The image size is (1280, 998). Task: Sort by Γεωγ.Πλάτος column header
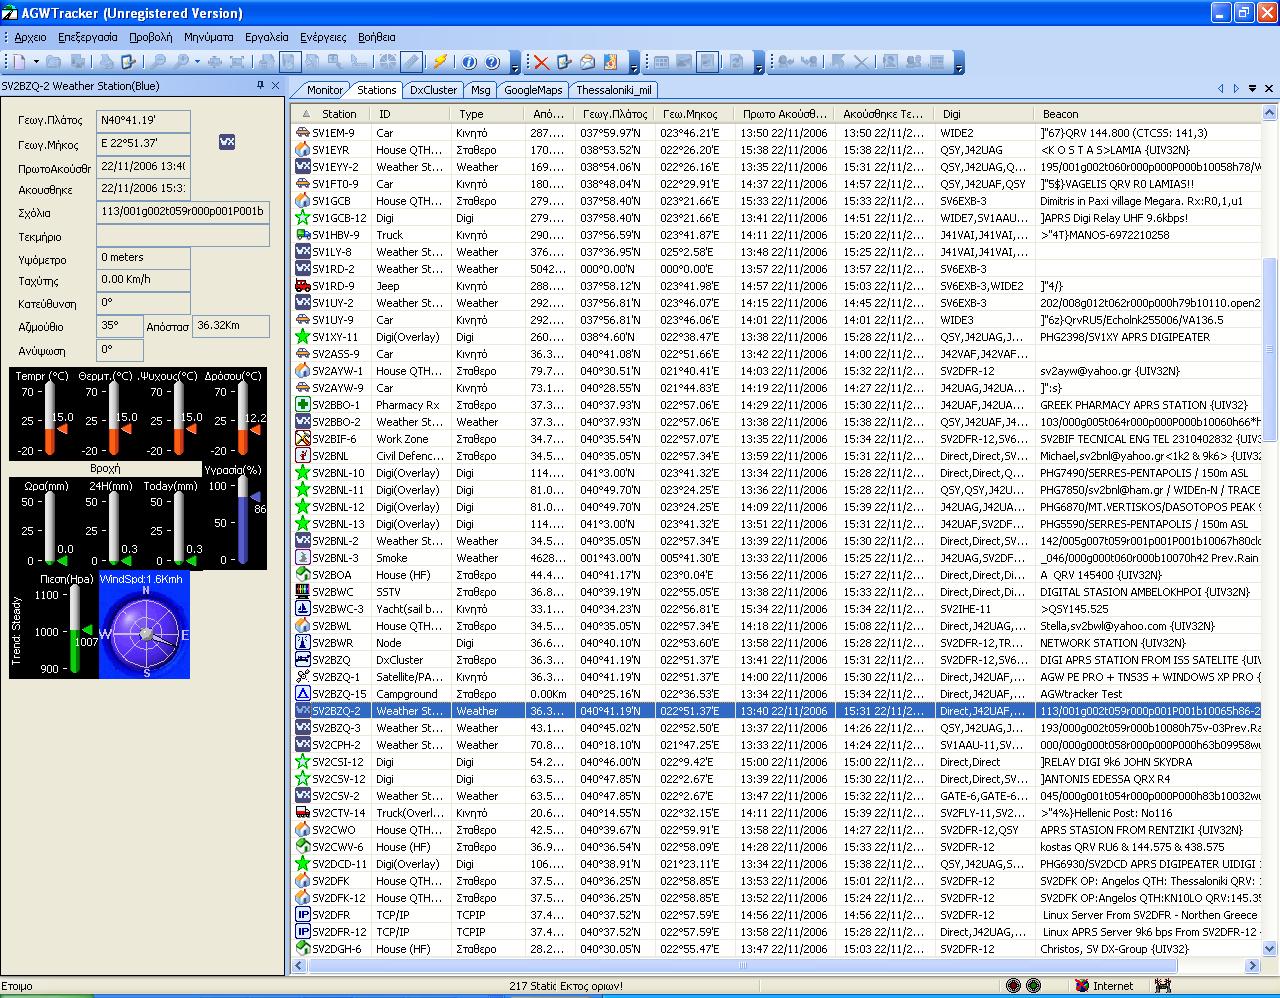click(x=615, y=114)
